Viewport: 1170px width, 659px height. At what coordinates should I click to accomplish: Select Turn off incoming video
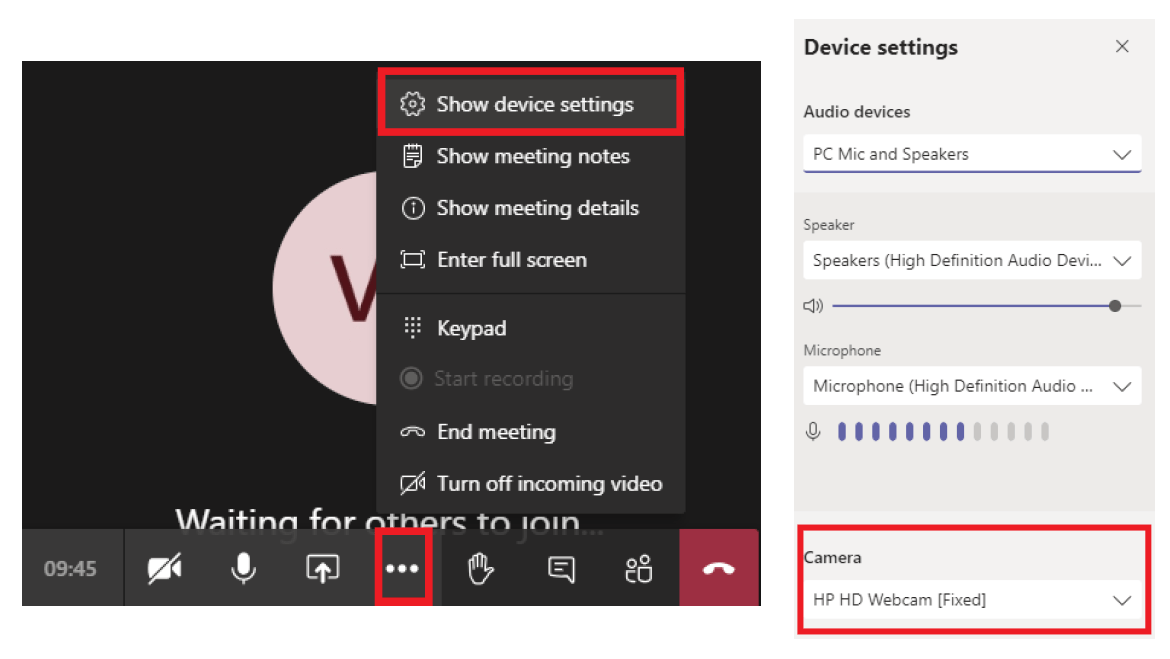(x=531, y=484)
